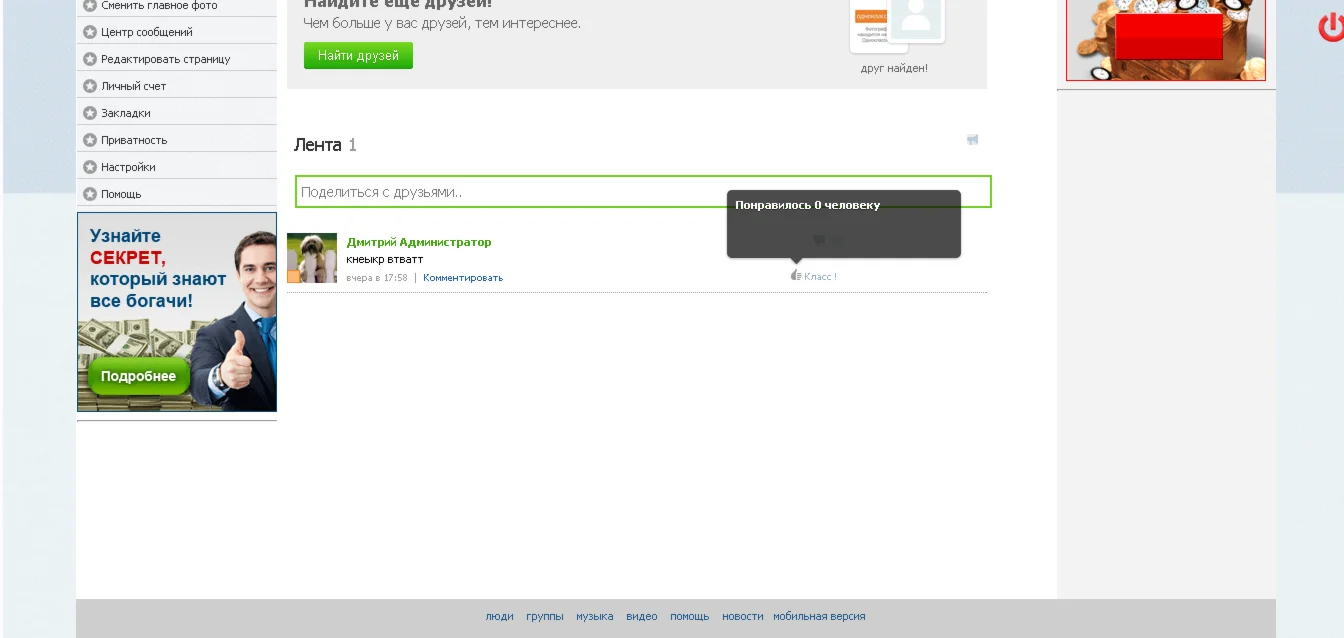The width and height of the screenshot is (1344, 638).
Task: Click star icon beside Редактировать страницу
Action: [x=90, y=59]
